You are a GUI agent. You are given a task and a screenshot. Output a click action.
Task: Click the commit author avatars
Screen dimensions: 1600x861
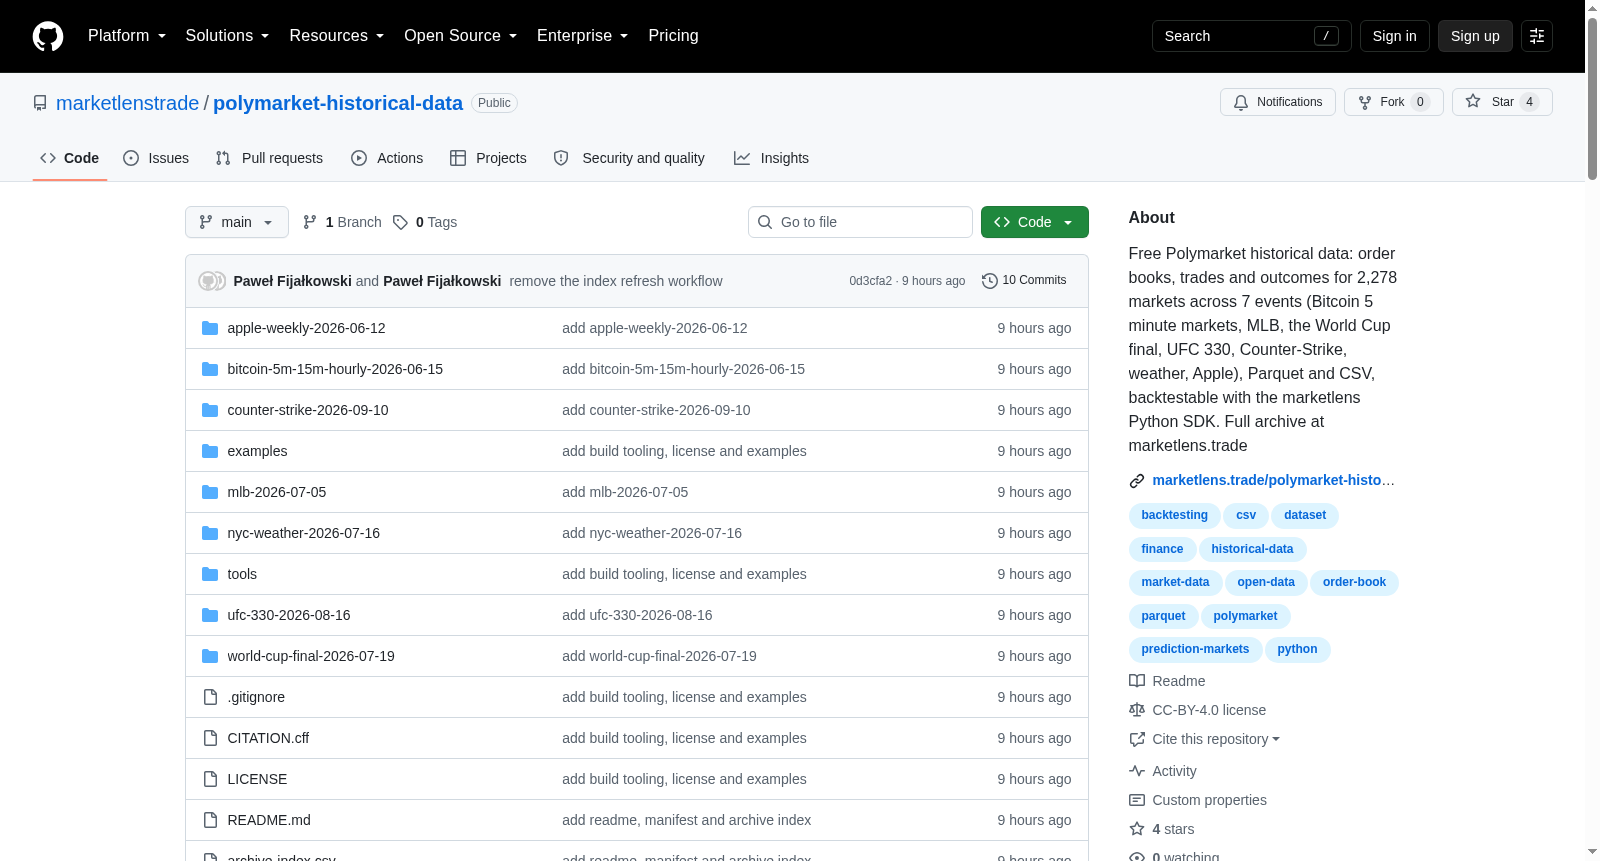pyautogui.click(x=212, y=281)
